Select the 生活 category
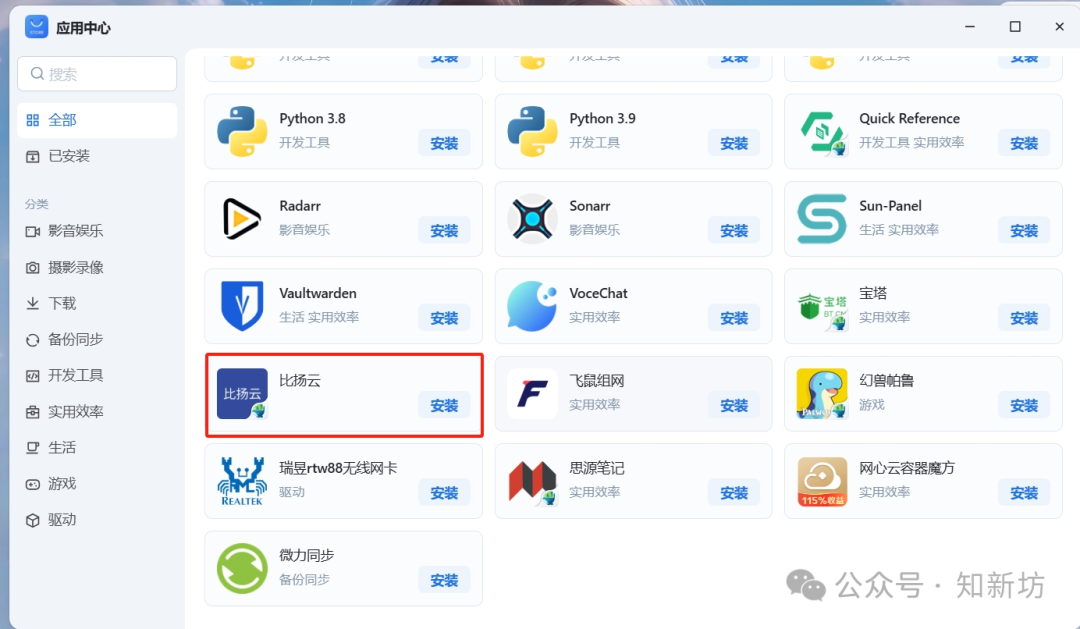The width and height of the screenshot is (1080, 629). click(x=97, y=448)
